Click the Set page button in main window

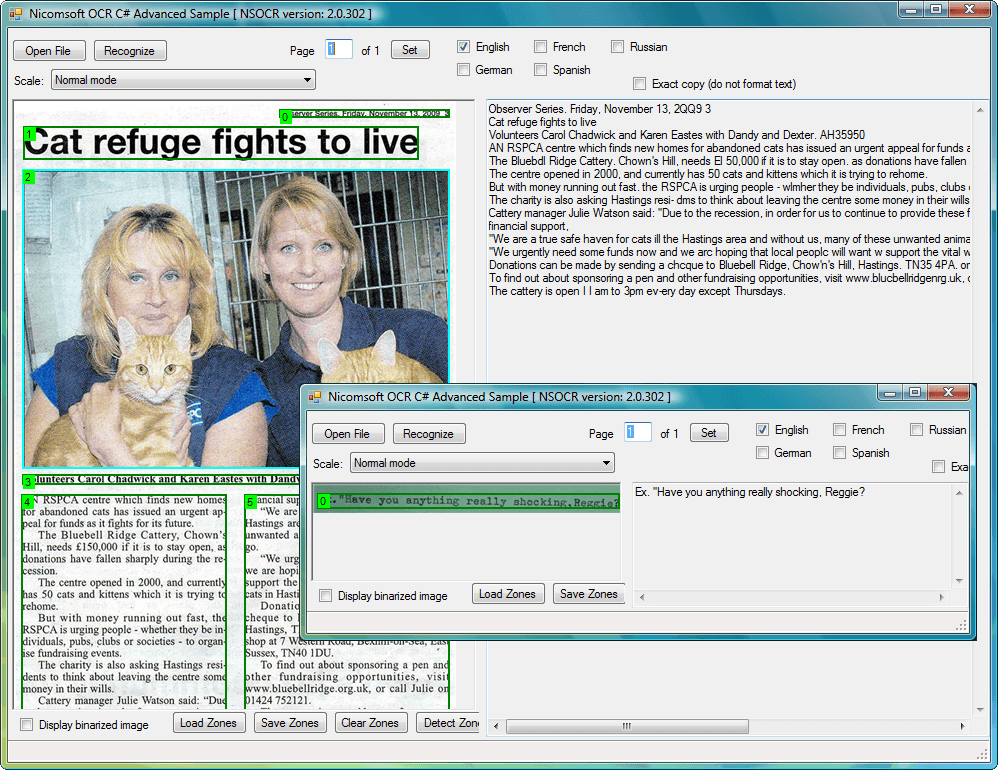click(x=410, y=50)
